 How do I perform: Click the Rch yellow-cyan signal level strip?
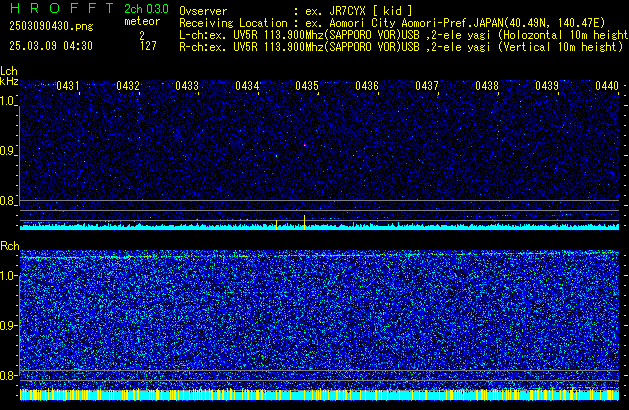pyautogui.click(x=319, y=395)
